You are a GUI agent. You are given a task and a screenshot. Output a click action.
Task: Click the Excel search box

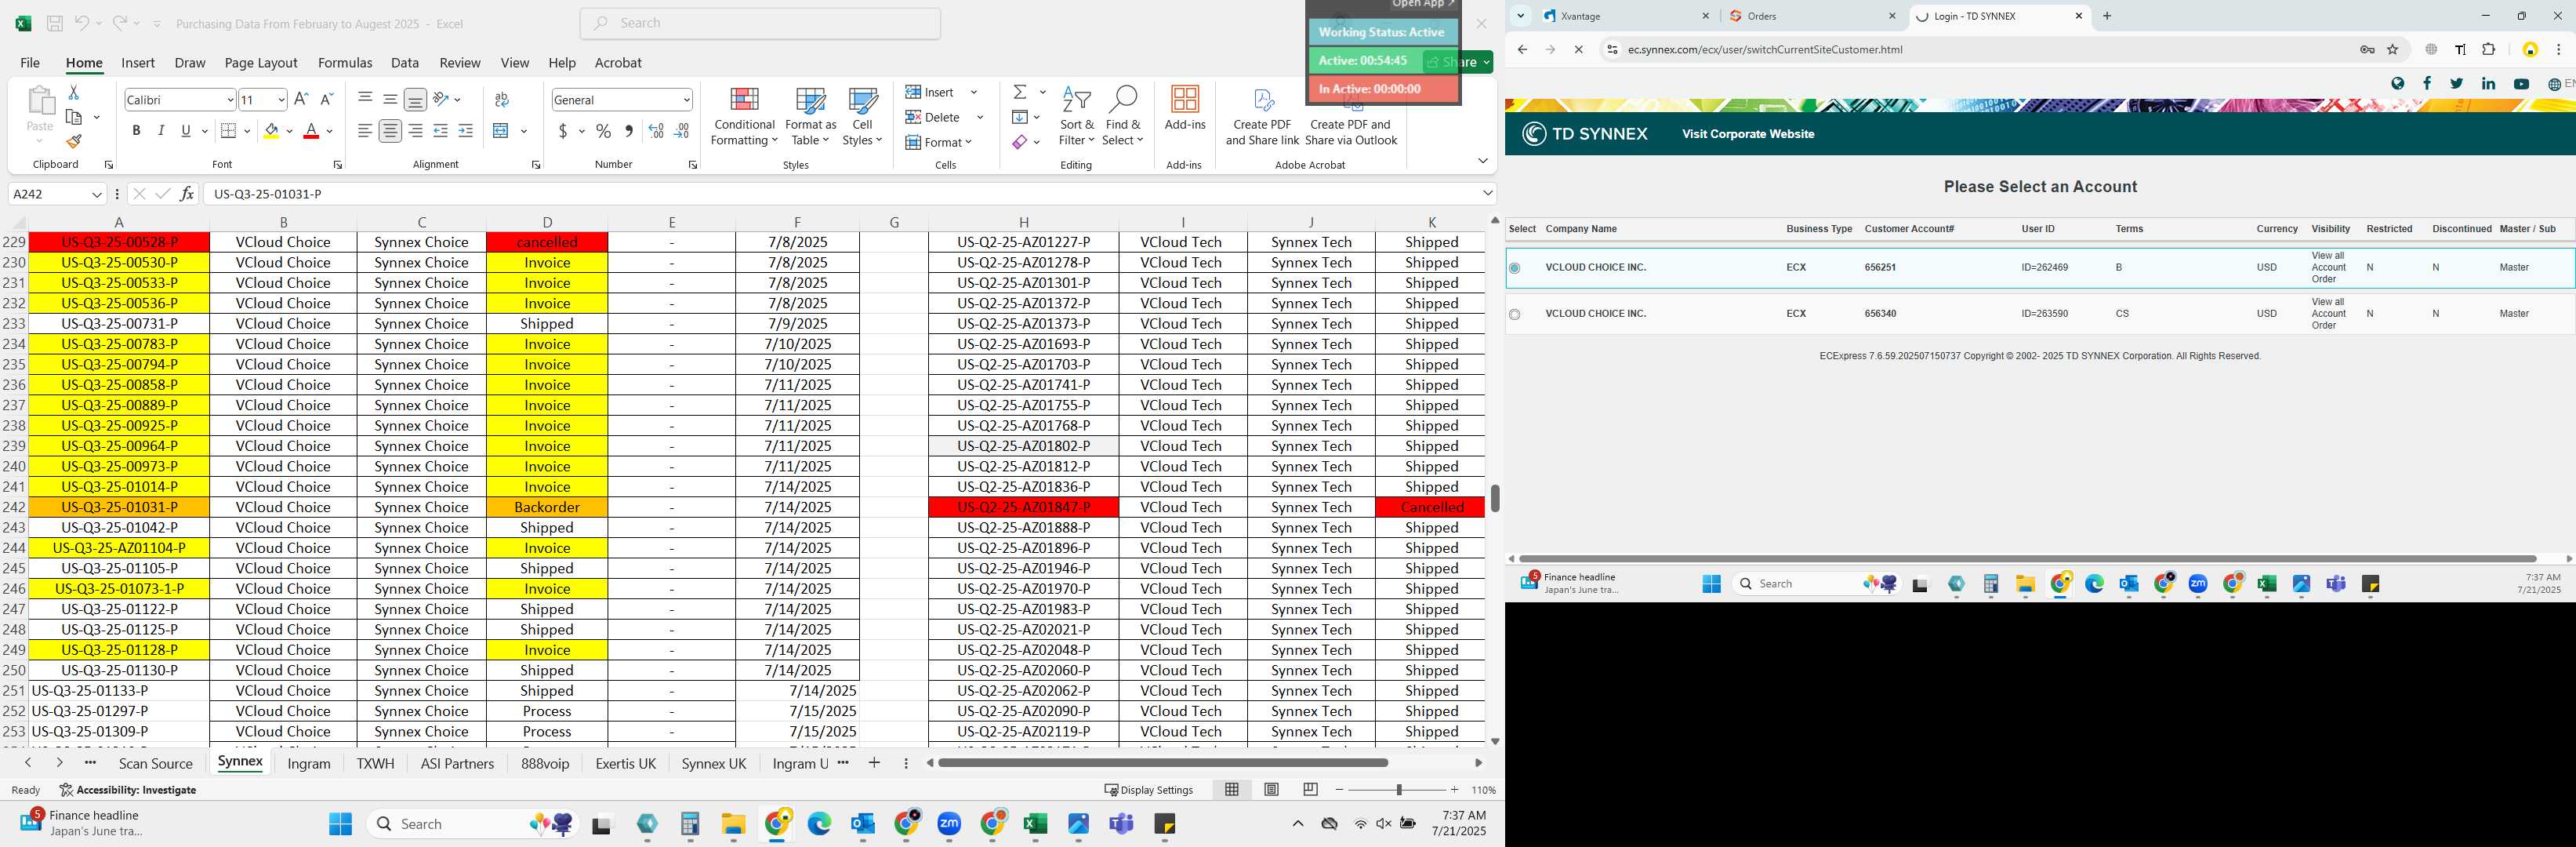pyautogui.click(x=760, y=23)
